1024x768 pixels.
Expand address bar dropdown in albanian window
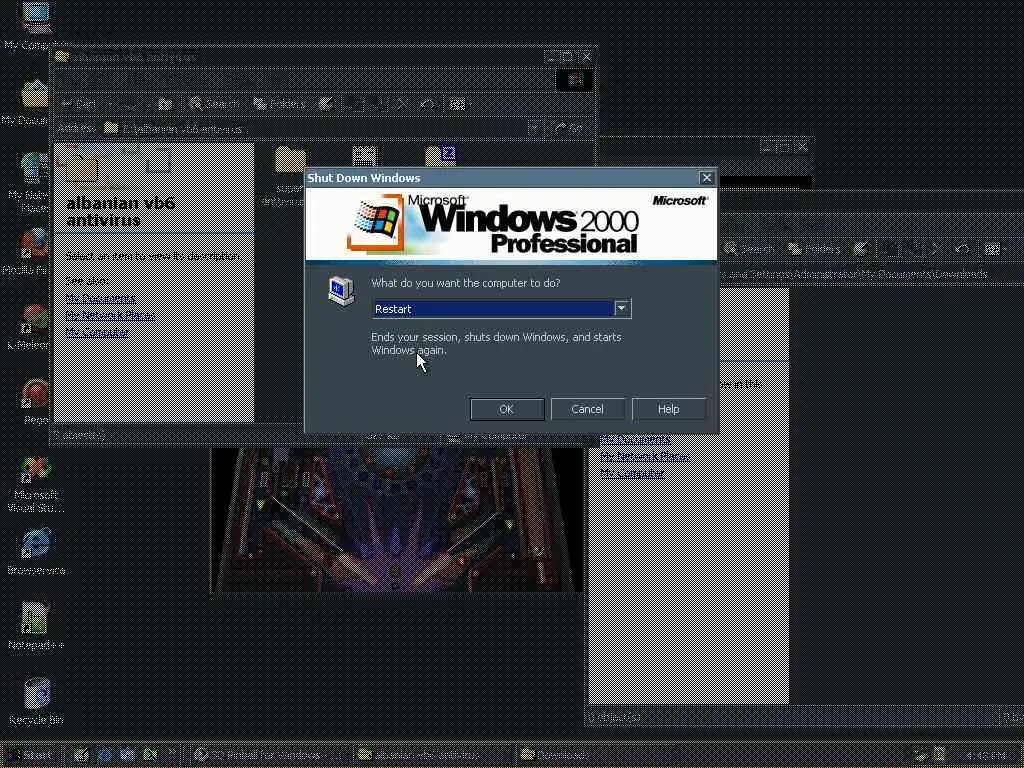pyautogui.click(x=534, y=128)
